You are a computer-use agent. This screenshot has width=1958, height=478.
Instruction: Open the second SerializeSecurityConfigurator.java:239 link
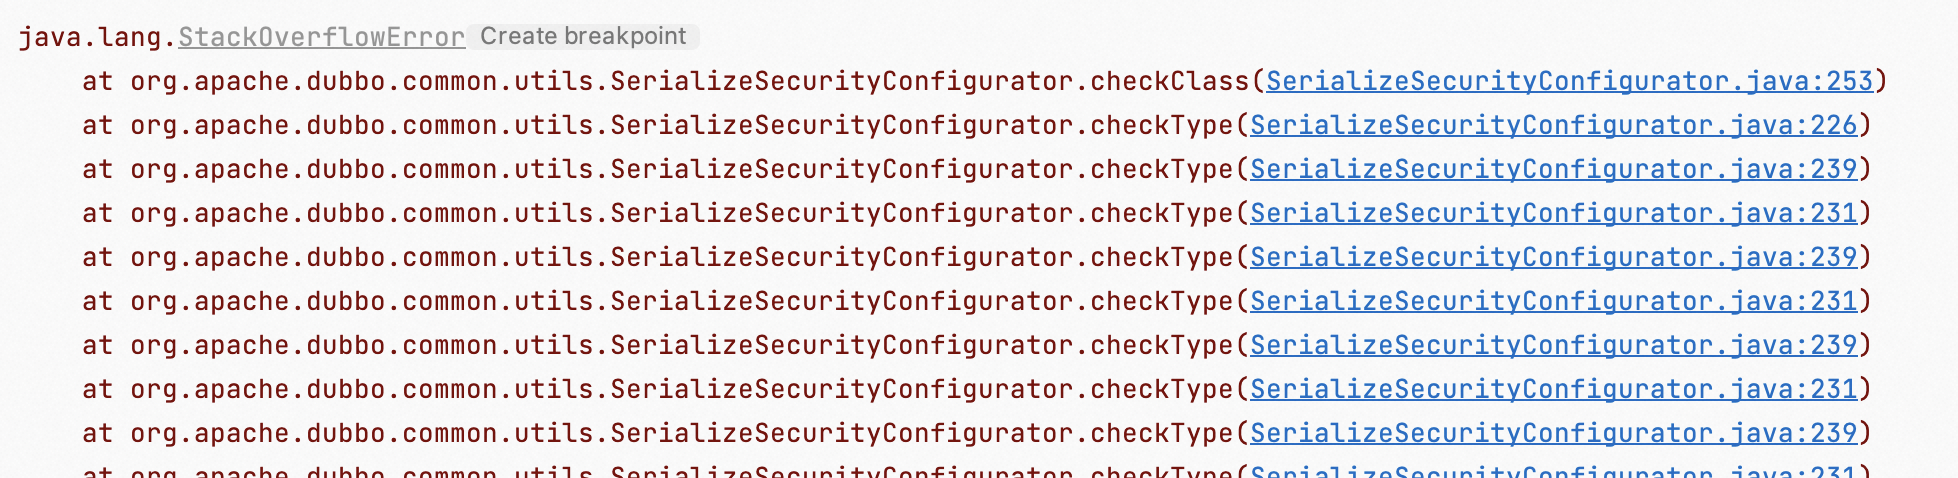point(1553,257)
